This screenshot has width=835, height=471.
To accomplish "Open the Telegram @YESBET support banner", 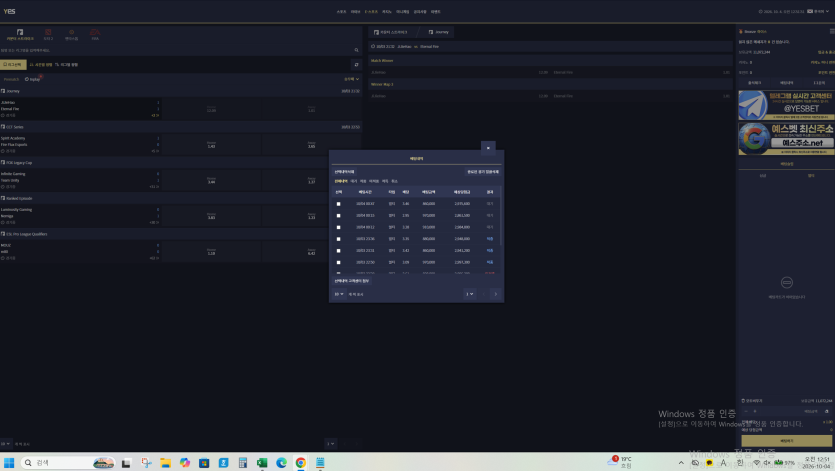I will 786,105.
